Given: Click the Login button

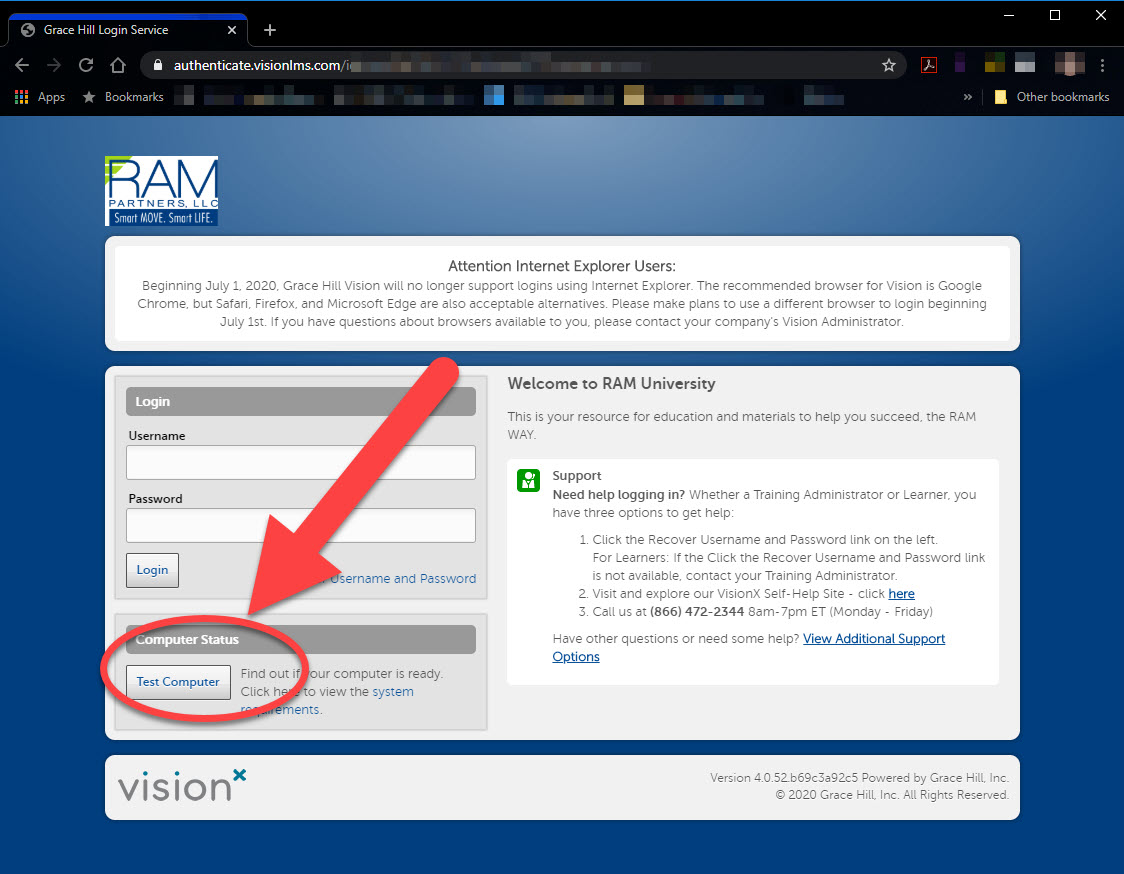Looking at the screenshot, I should click(x=153, y=570).
